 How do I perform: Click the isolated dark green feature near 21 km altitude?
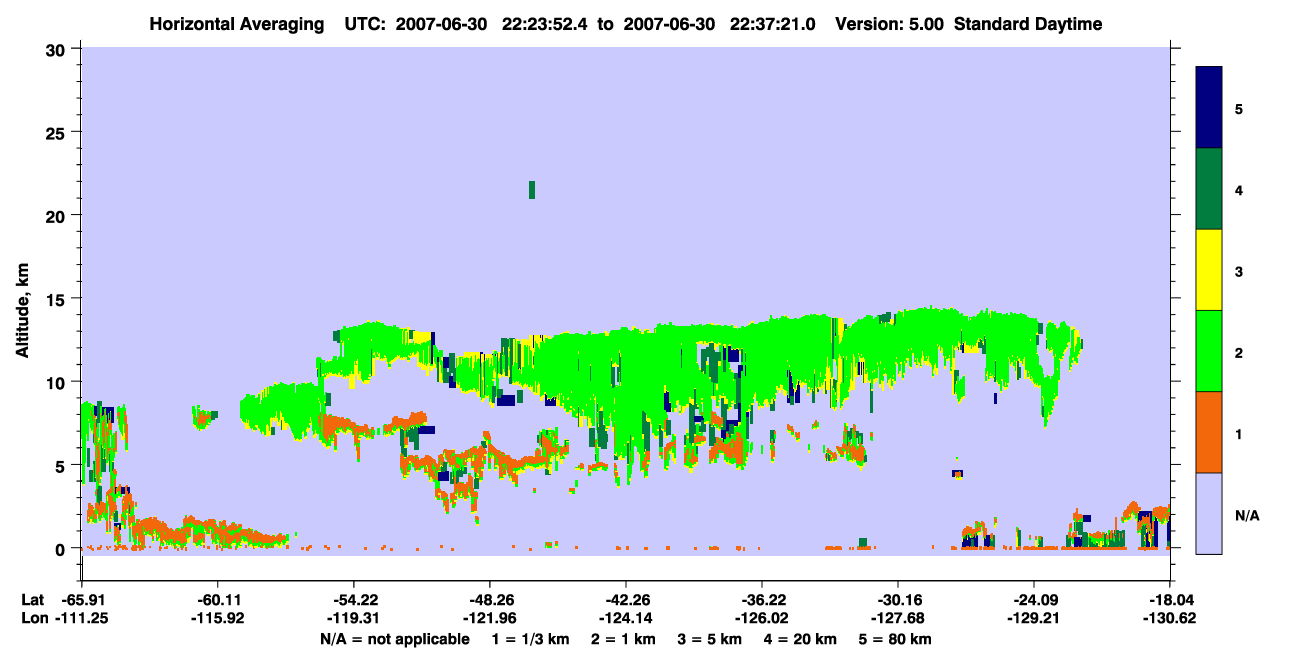532,190
